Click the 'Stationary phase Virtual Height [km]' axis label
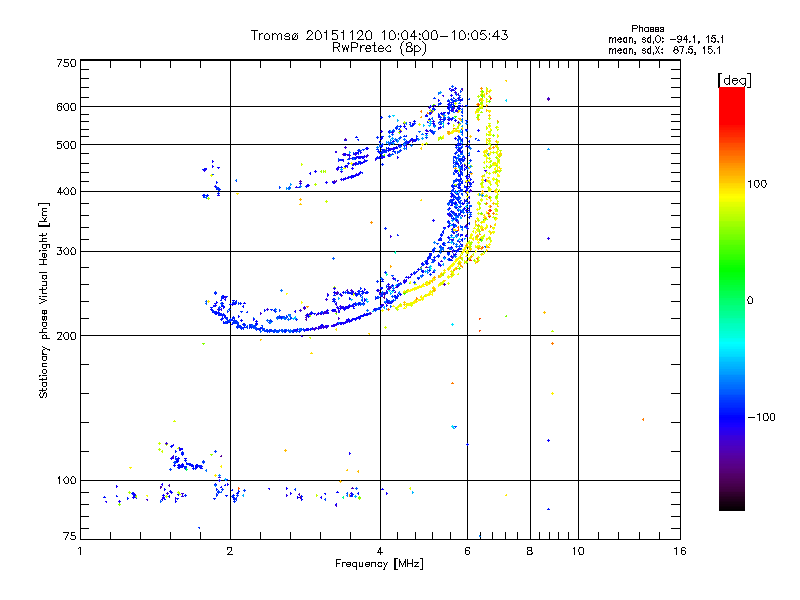 pos(43,300)
